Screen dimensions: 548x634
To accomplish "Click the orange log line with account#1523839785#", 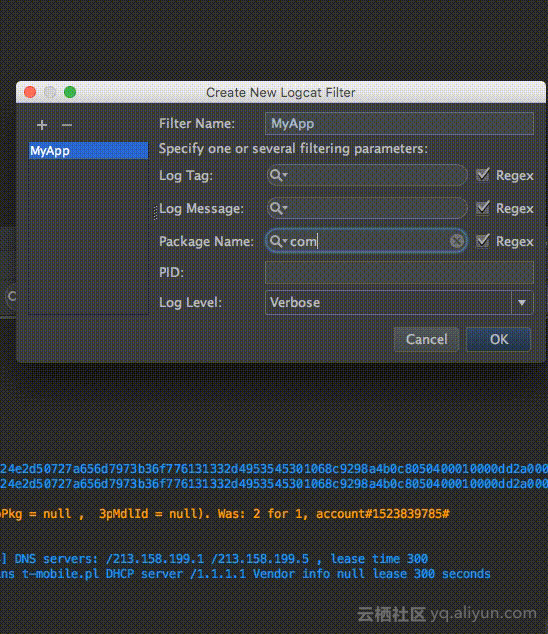I will [225, 514].
